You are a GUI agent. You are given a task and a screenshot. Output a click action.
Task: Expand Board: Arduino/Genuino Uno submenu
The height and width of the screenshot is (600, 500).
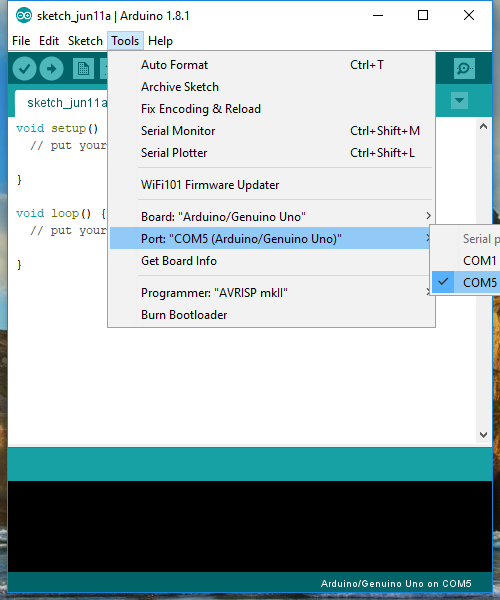272,217
